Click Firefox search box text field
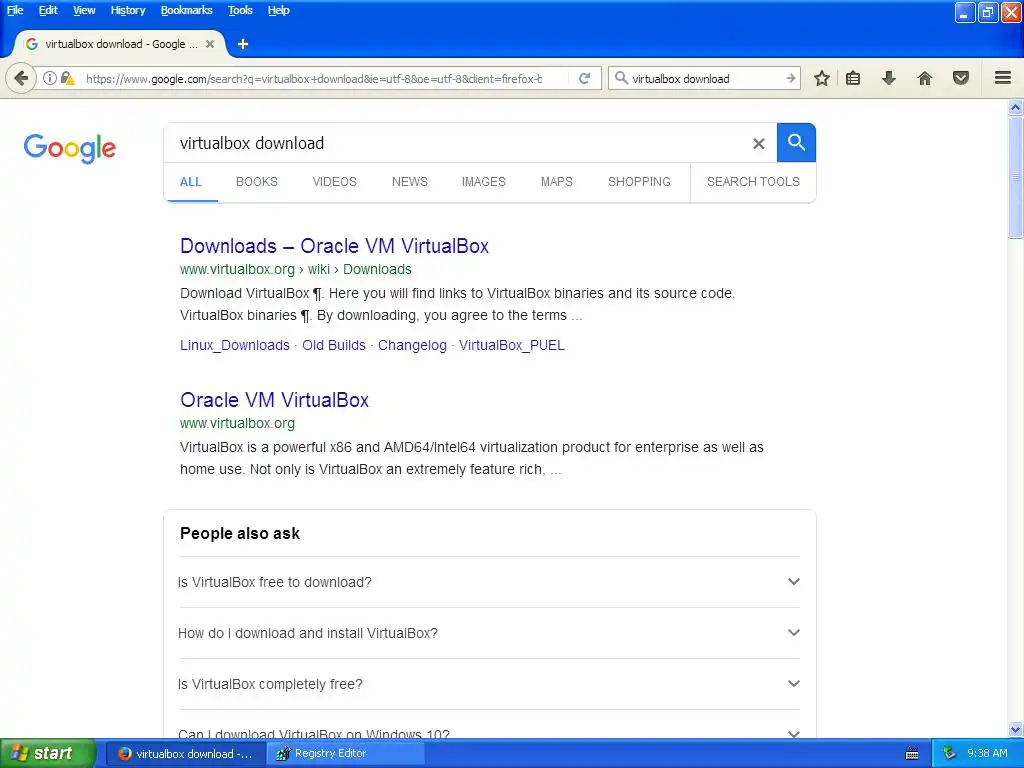The height and width of the screenshot is (768, 1024). click(705, 79)
